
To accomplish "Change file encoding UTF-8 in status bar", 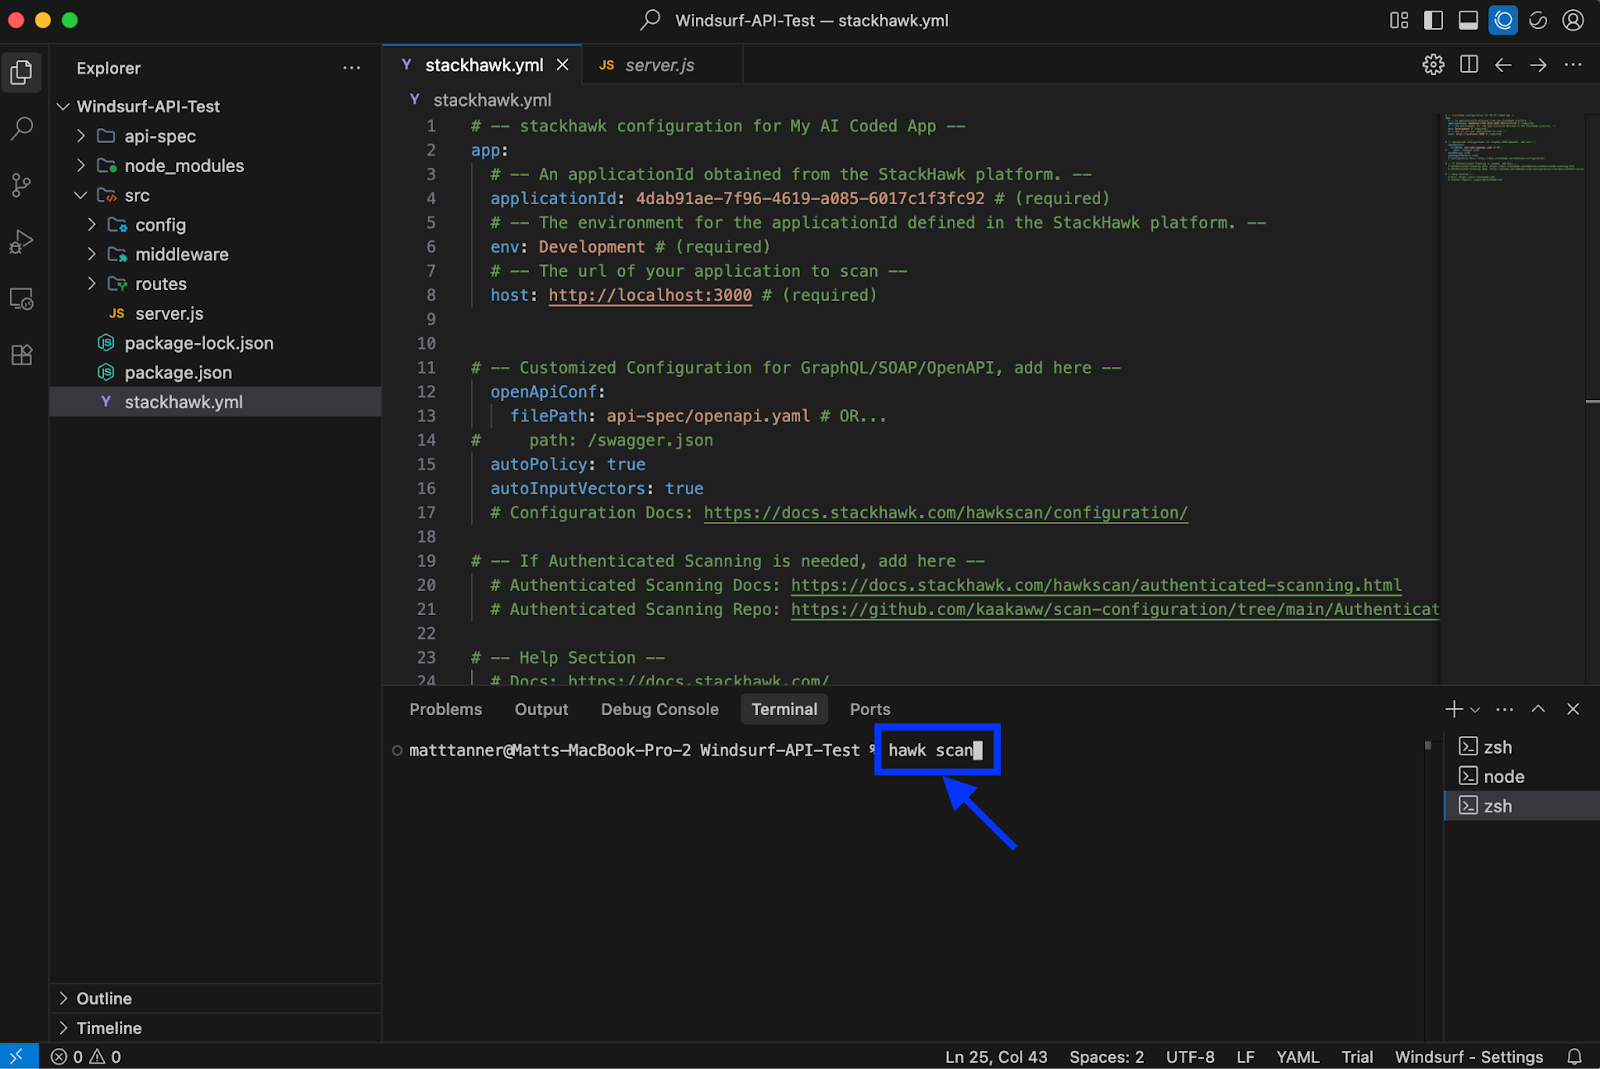I will pos(1190,1057).
